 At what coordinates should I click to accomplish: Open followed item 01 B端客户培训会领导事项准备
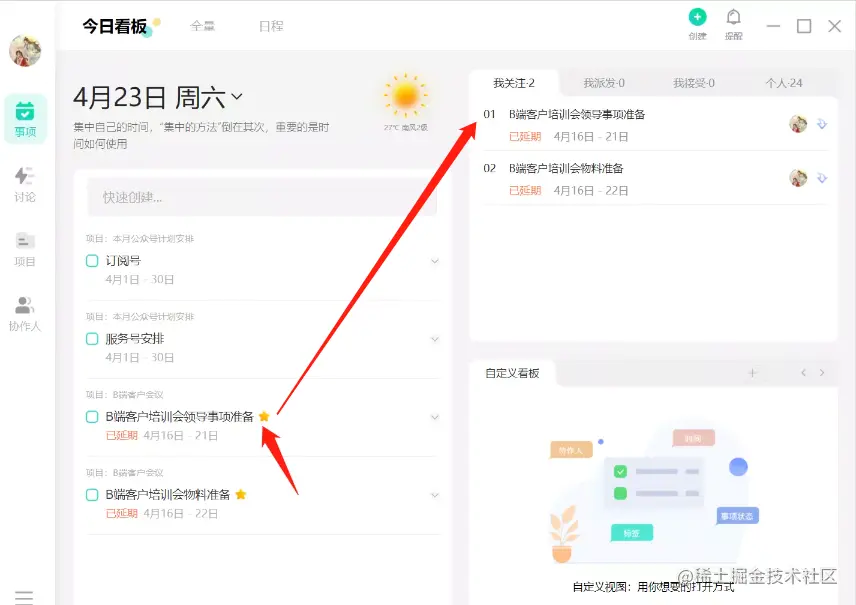click(x=577, y=114)
